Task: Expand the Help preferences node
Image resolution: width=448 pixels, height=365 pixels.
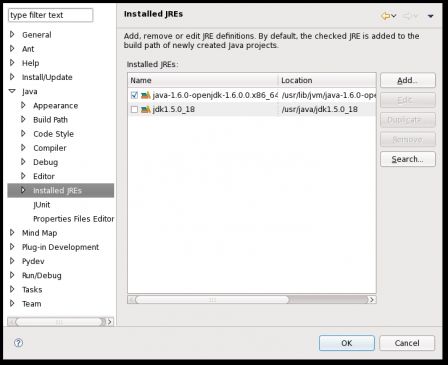Action: 12,63
